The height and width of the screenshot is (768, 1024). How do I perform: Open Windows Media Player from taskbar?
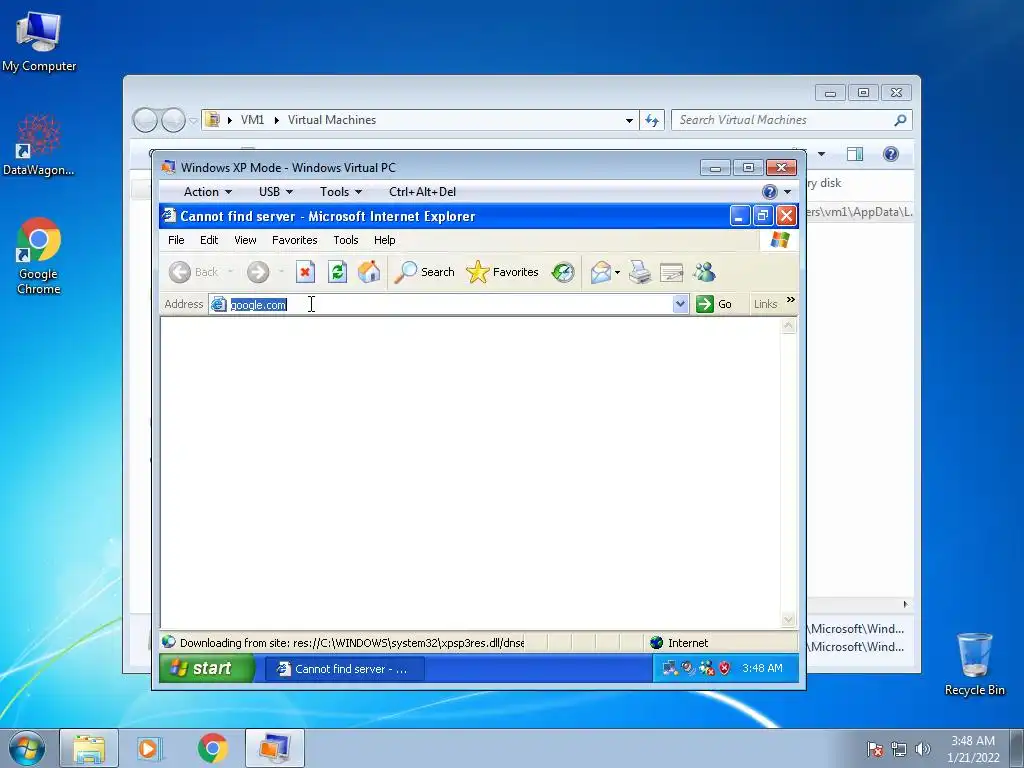[x=150, y=748]
